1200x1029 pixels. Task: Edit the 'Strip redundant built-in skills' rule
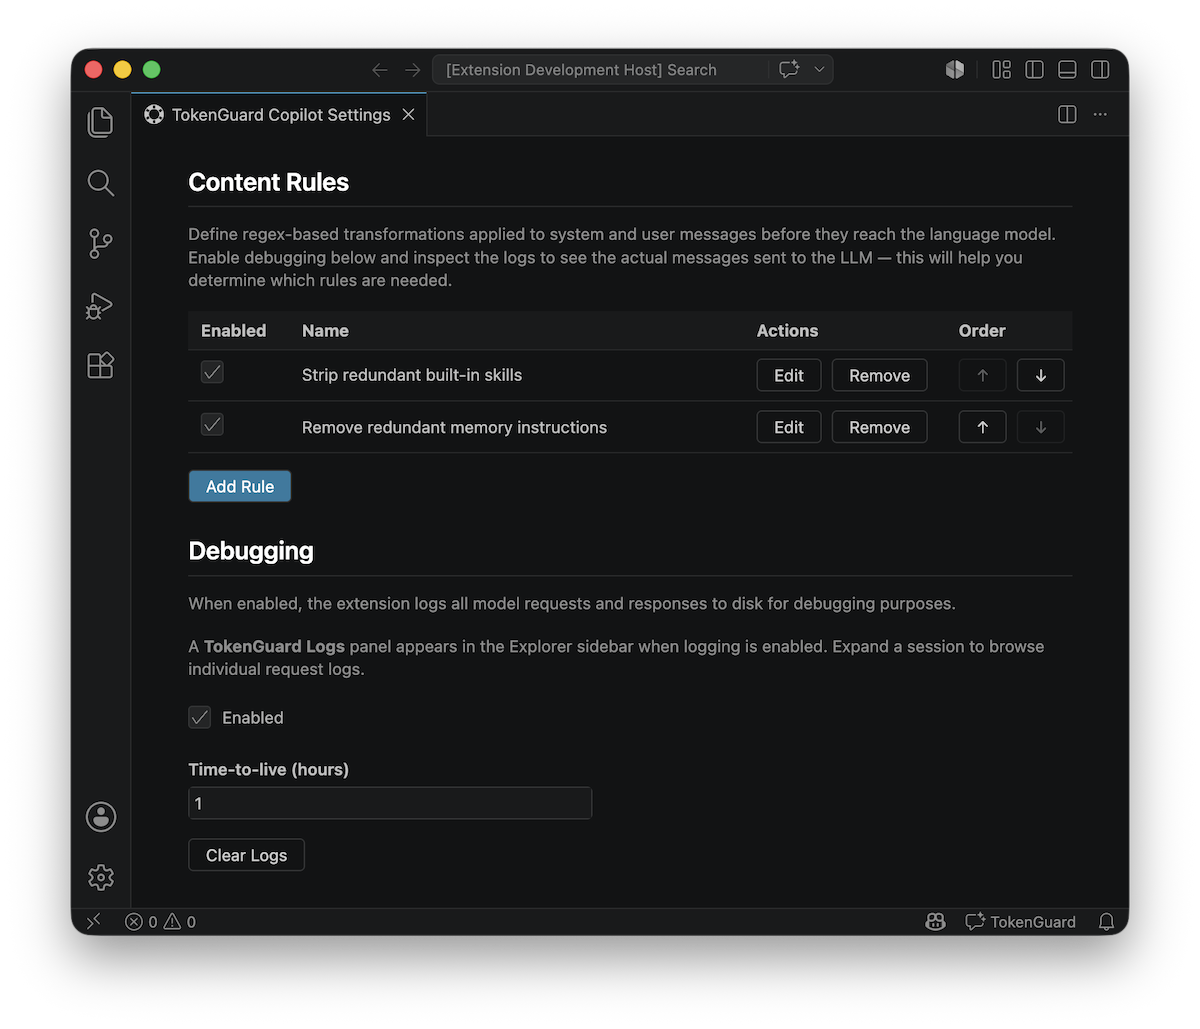[789, 375]
